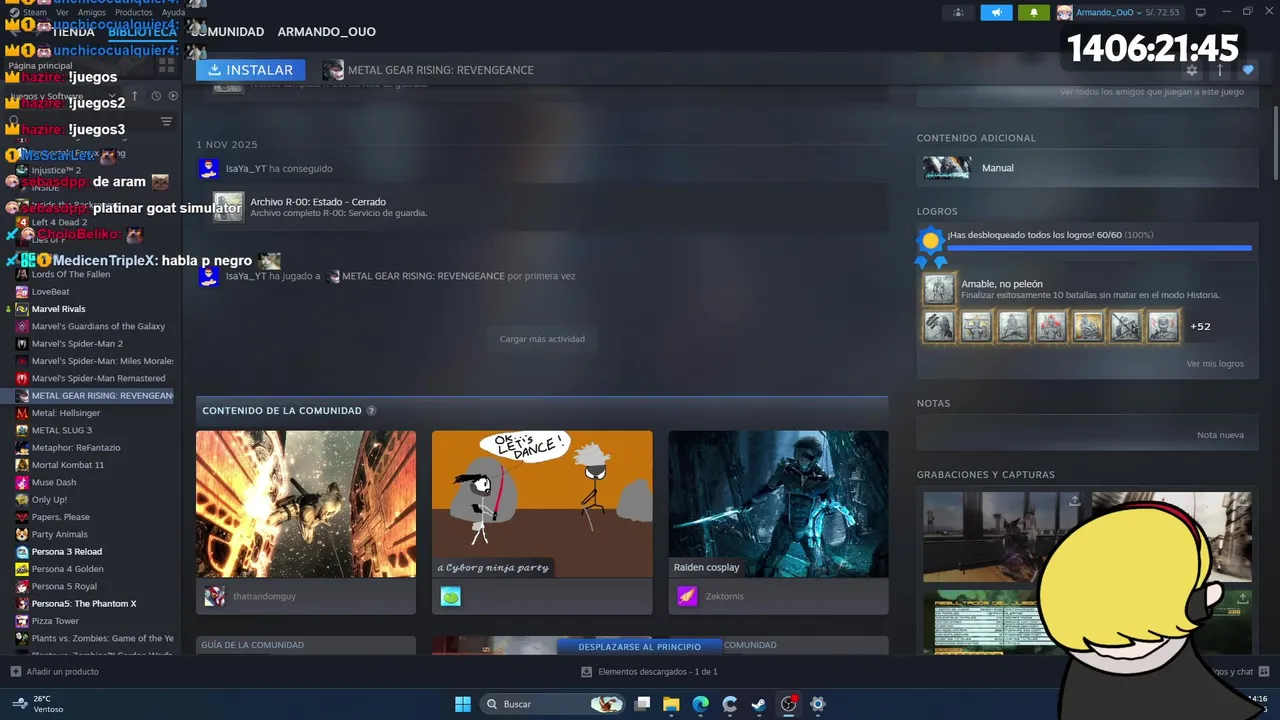Click IsaYa_YT avatar in achievement activity
The height and width of the screenshot is (720, 1280).
click(x=209, y=169)
